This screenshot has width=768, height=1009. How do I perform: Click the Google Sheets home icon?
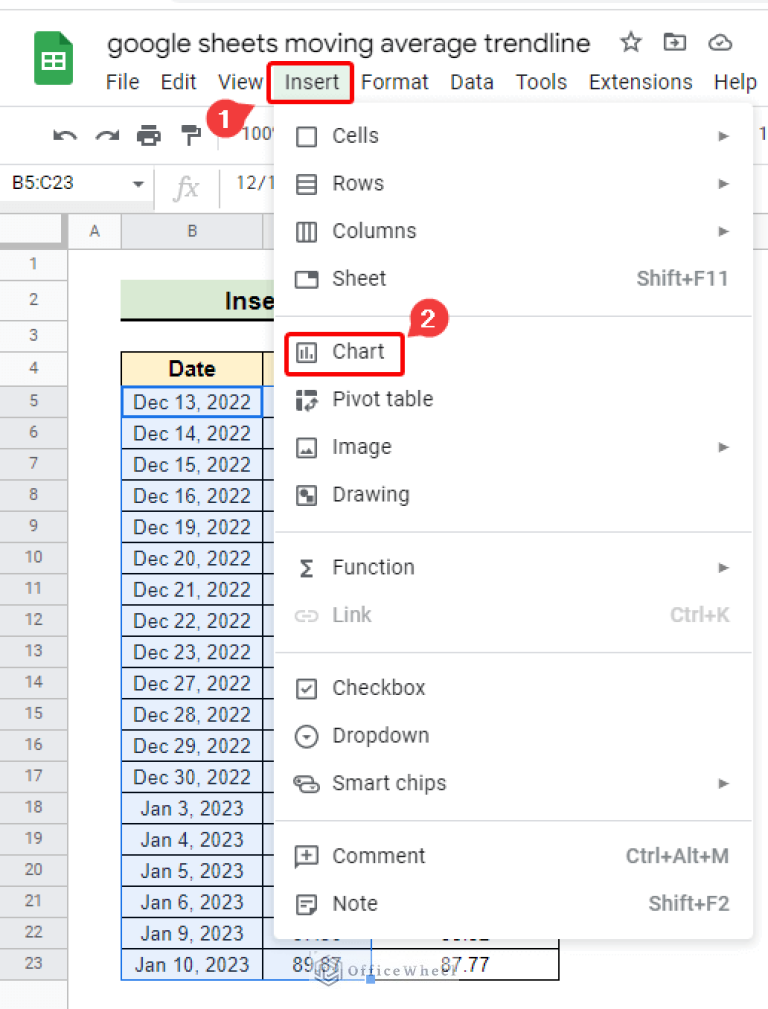tap(52, 58)
